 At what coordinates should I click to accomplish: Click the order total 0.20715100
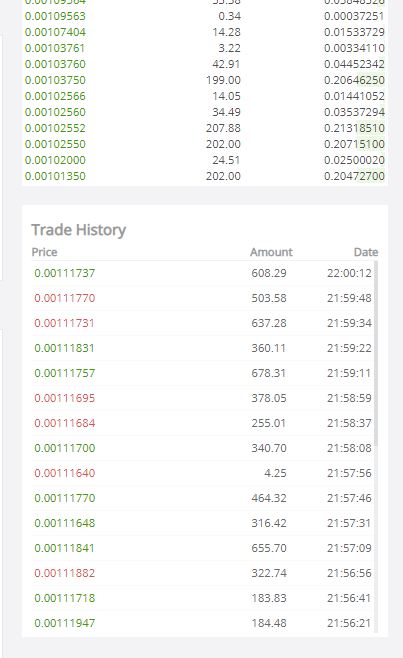[354, 144]
